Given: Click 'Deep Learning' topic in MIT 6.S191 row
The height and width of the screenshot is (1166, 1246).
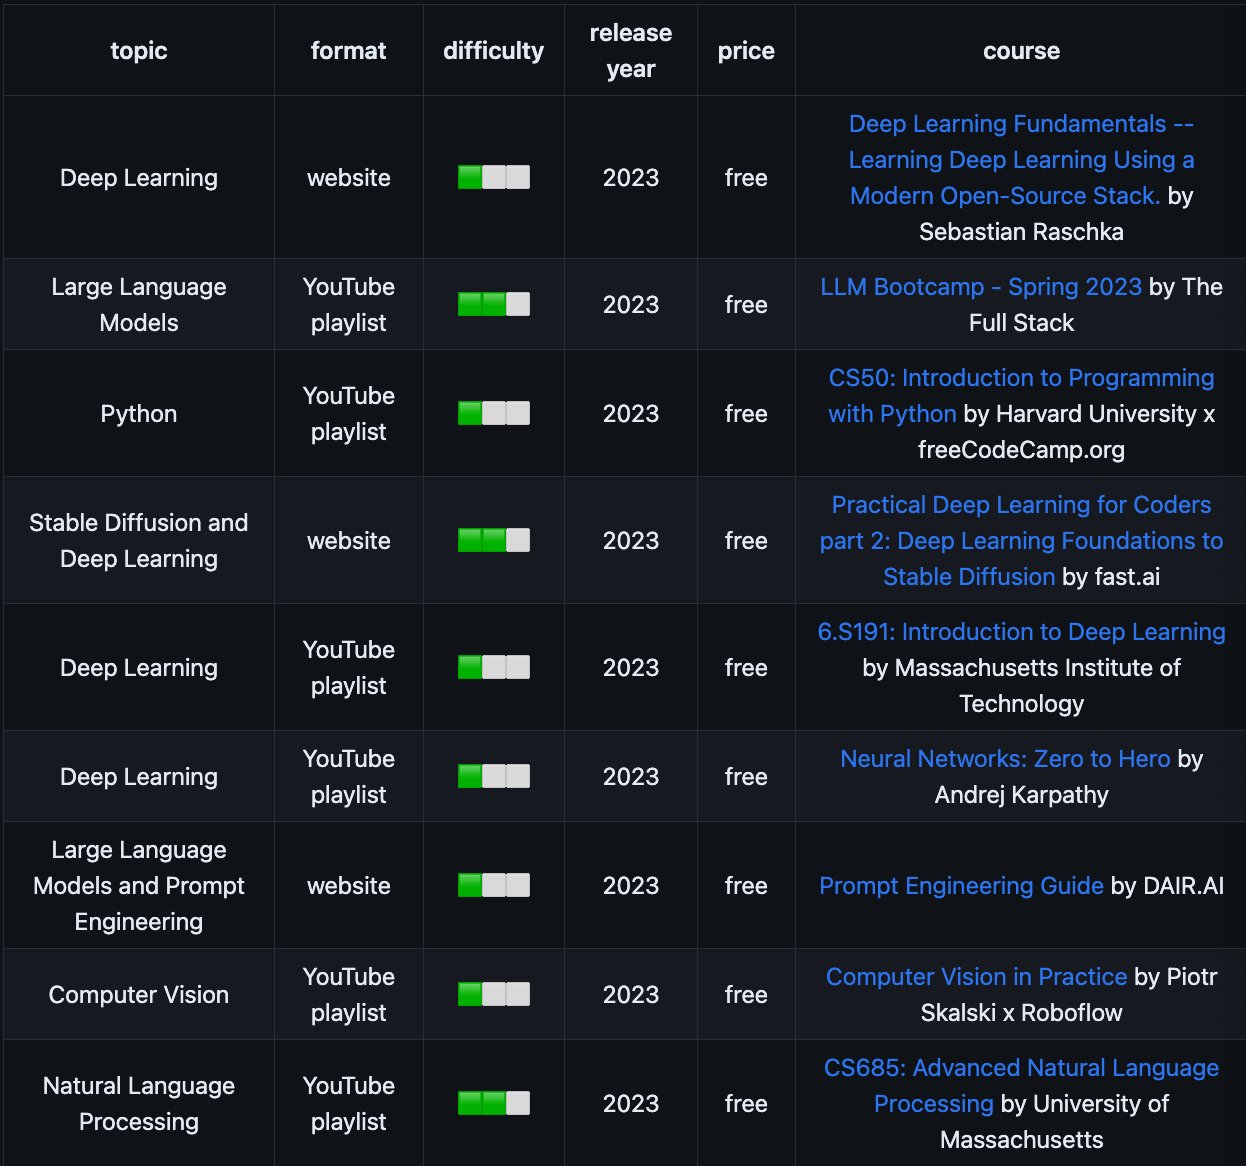Looking at the screenshot, I should 139,668.
